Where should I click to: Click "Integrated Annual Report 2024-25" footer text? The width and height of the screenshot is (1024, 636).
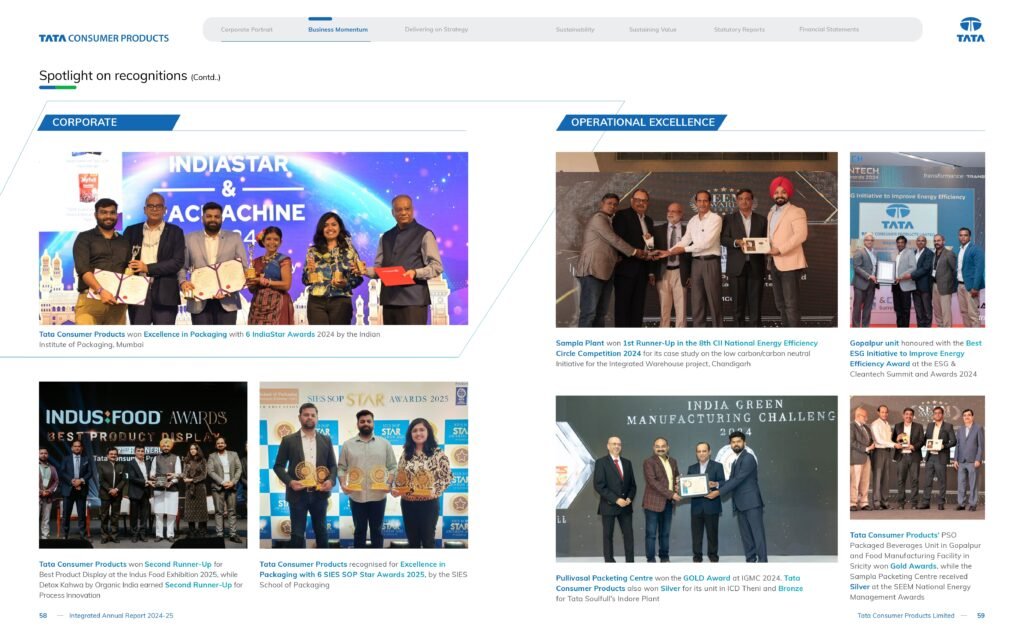click(x=121, y=616)
